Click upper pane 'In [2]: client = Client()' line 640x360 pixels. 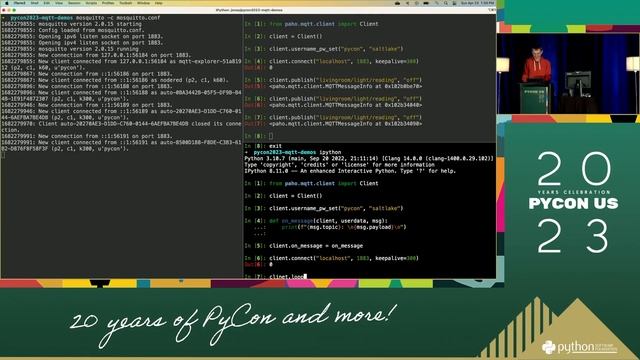[284, 36]
